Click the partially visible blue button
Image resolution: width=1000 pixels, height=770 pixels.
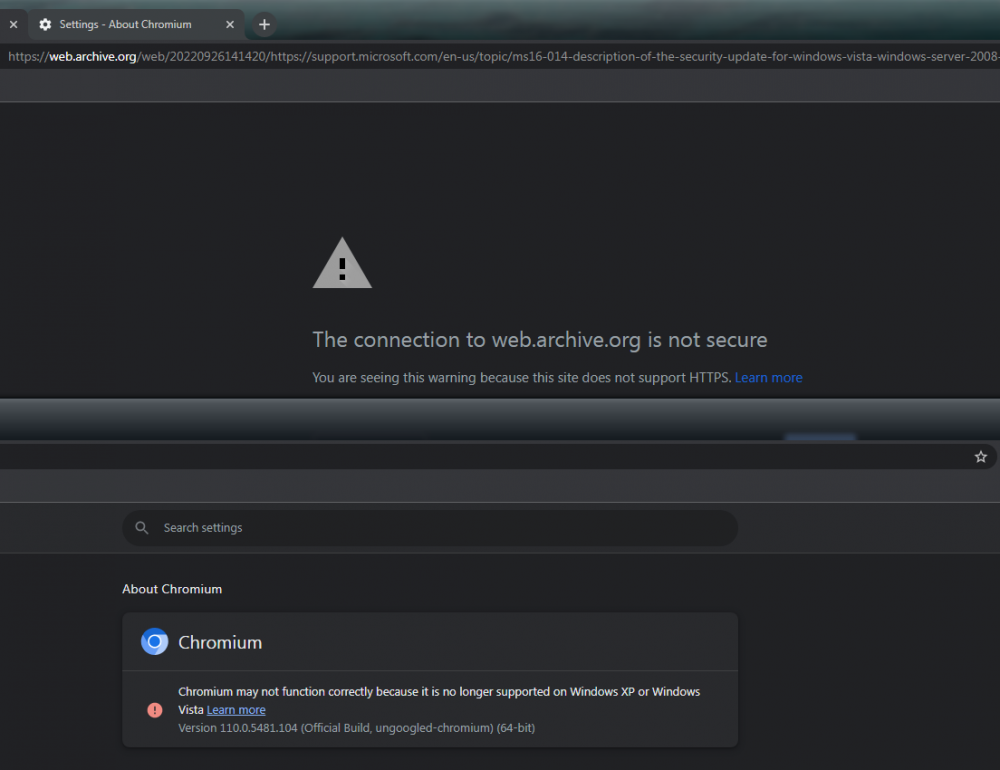820,438
